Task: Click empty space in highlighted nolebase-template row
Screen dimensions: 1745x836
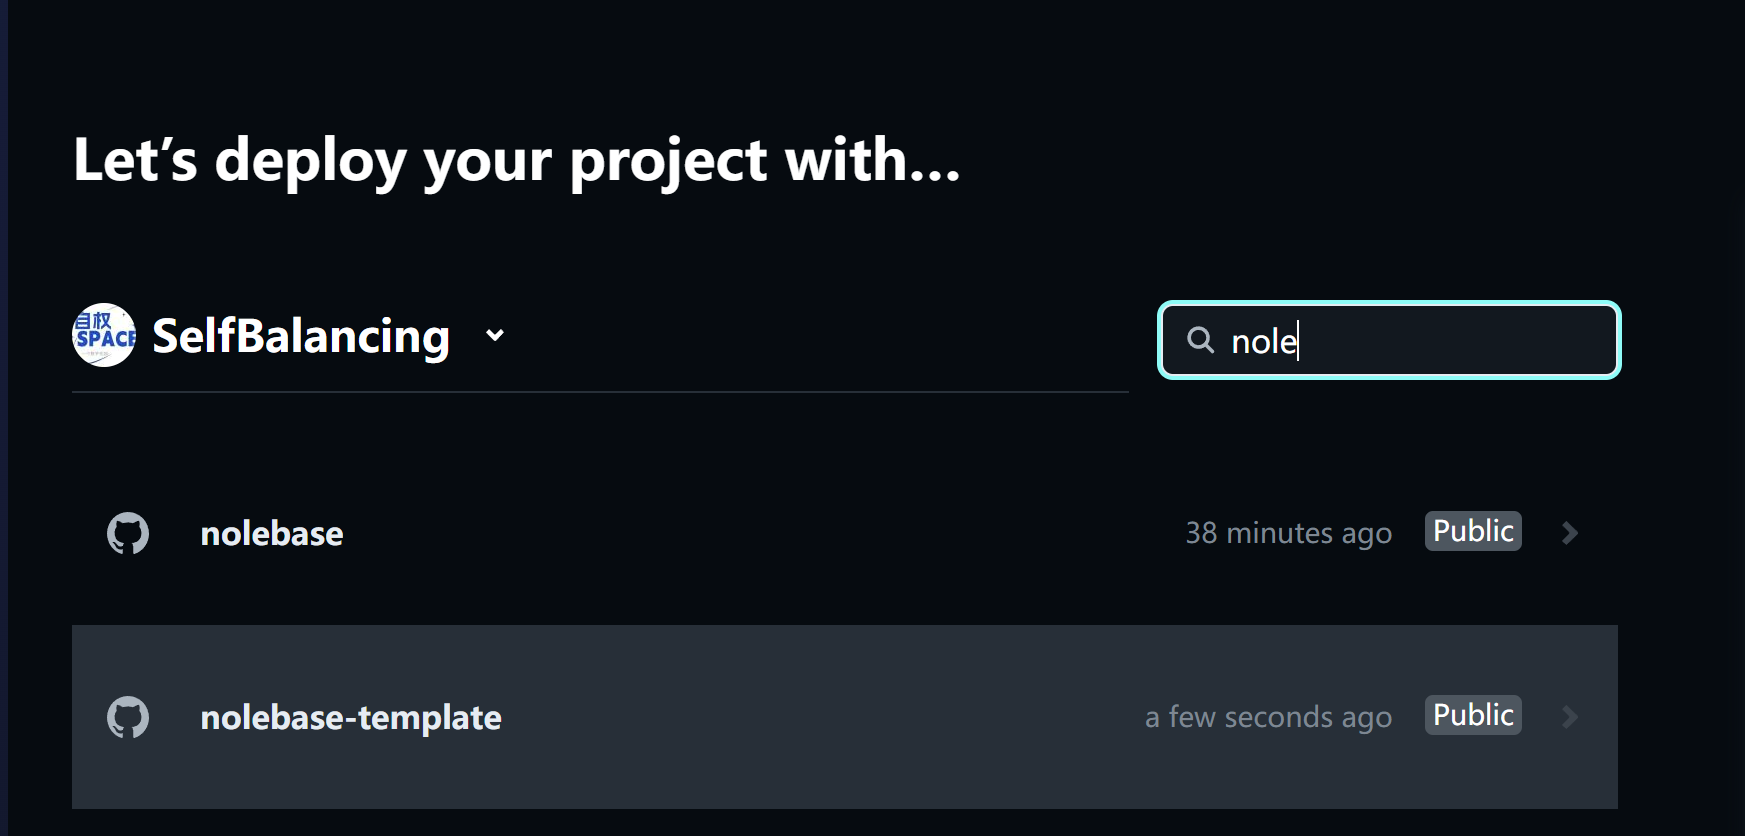Action: coord(820,717)
